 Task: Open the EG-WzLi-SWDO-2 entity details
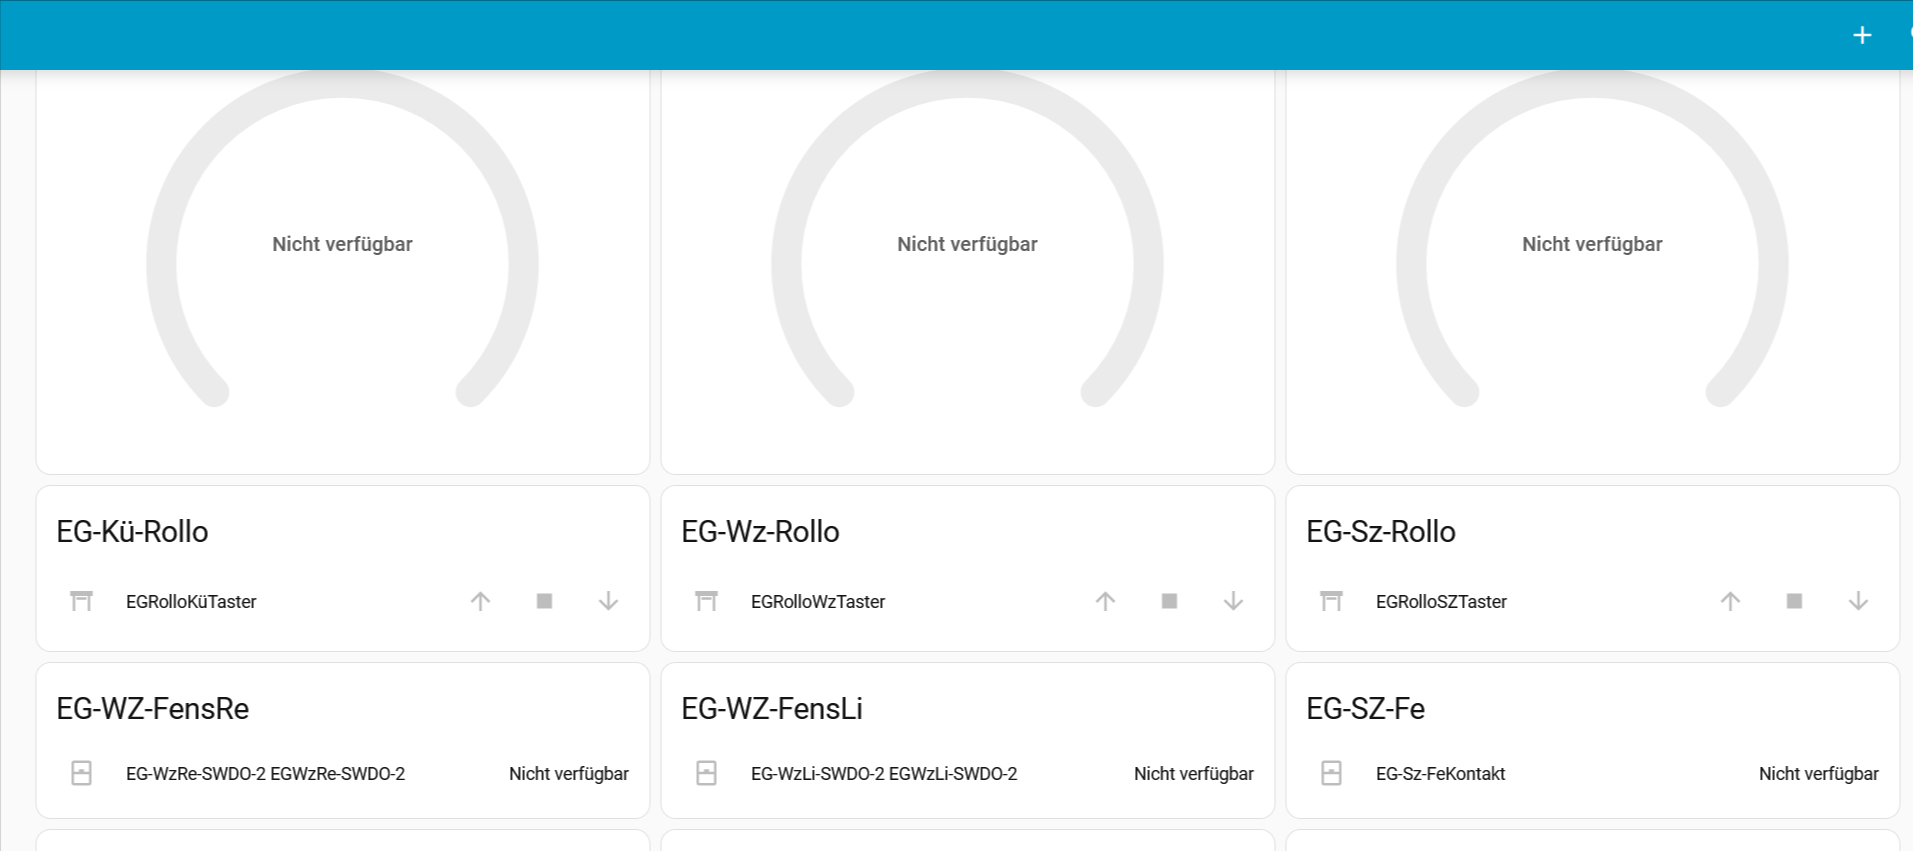click(x=883, y=773)
